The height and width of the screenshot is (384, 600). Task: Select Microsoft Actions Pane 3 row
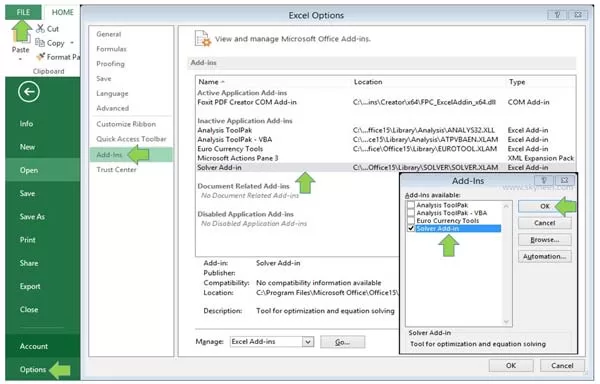(x=385, y=158)
